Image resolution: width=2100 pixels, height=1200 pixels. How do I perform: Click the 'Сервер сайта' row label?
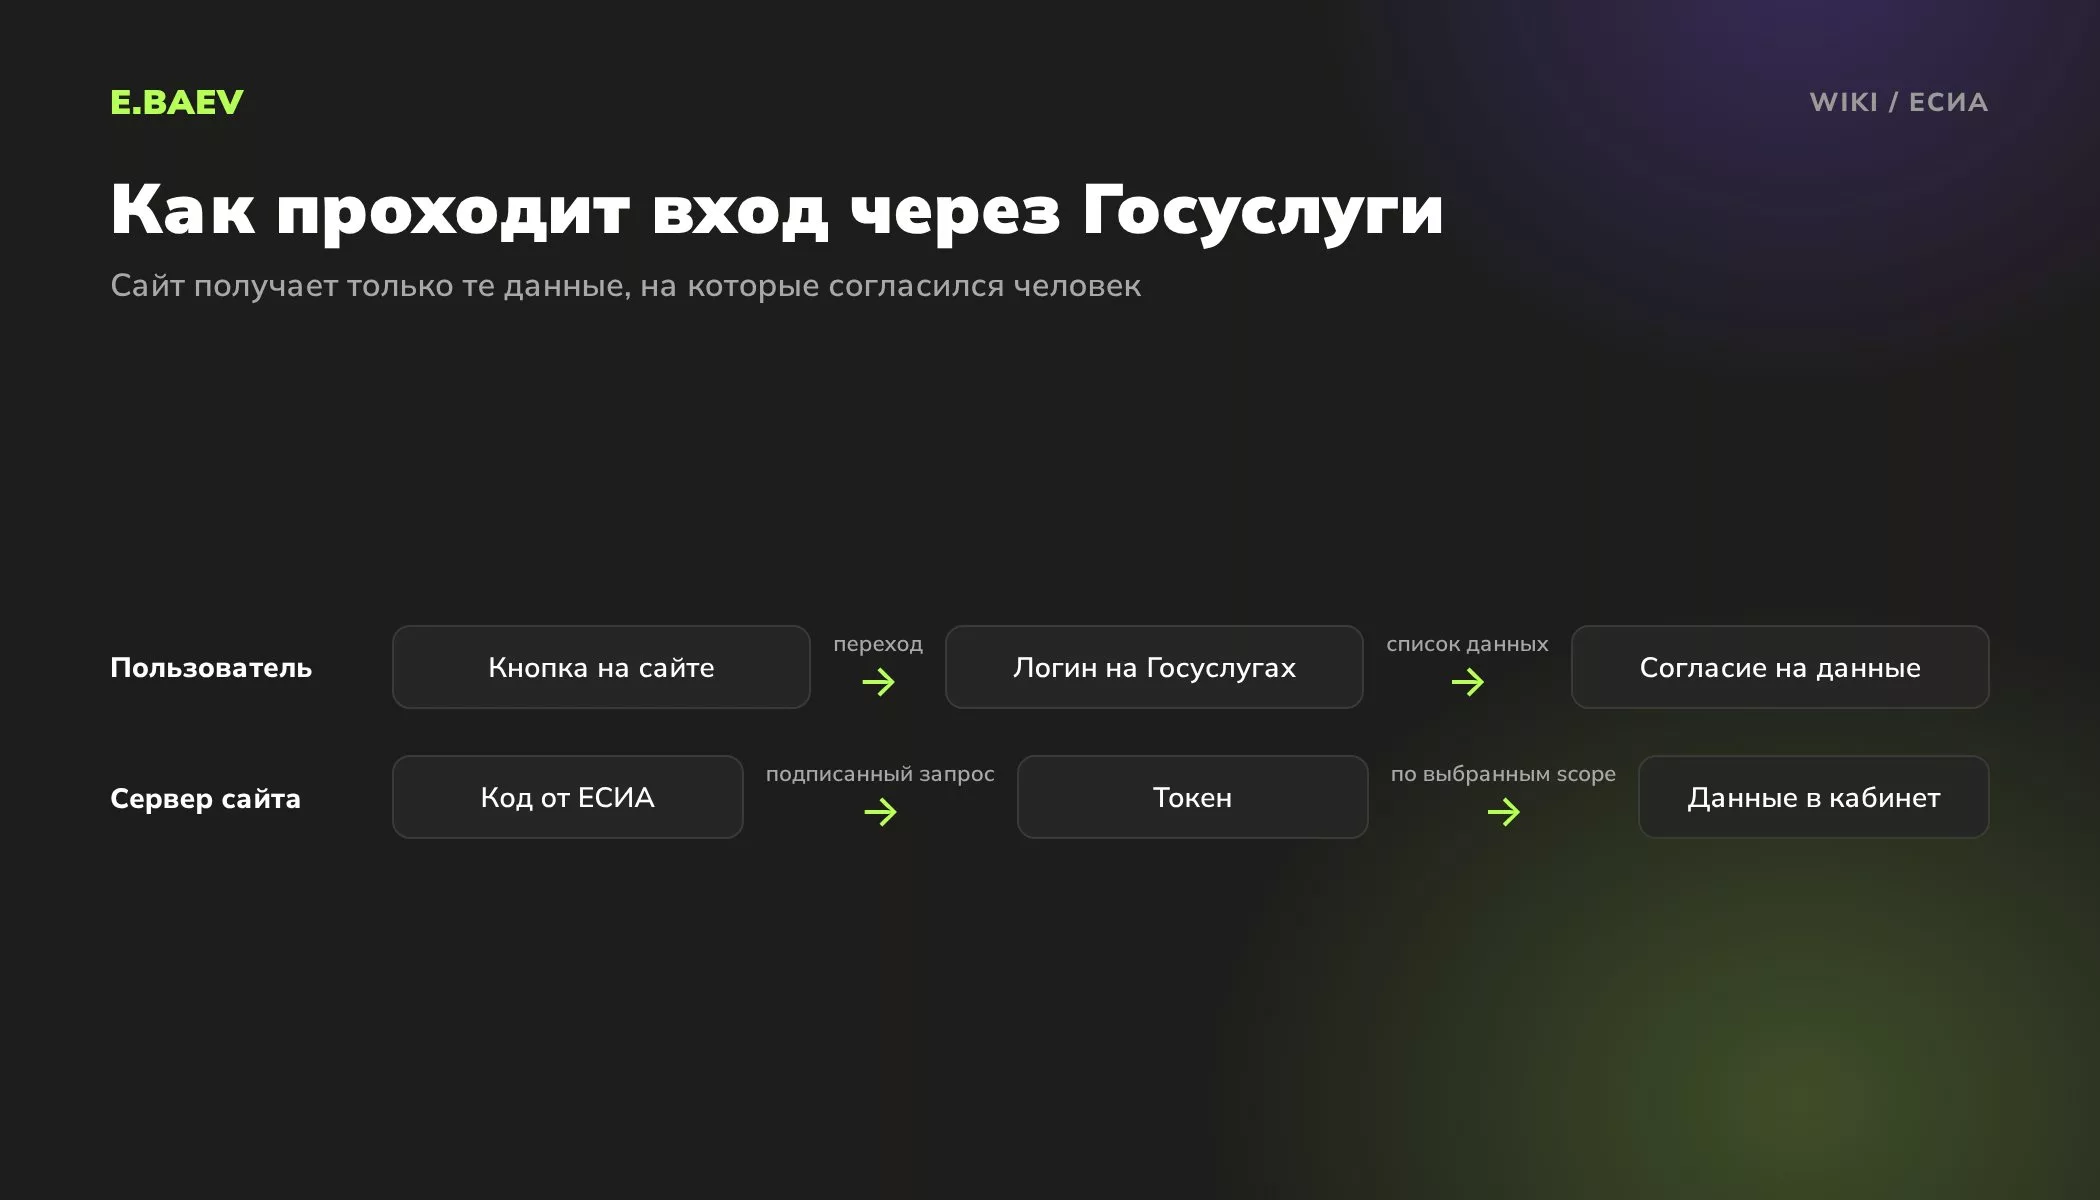click(x=205, y=798)
